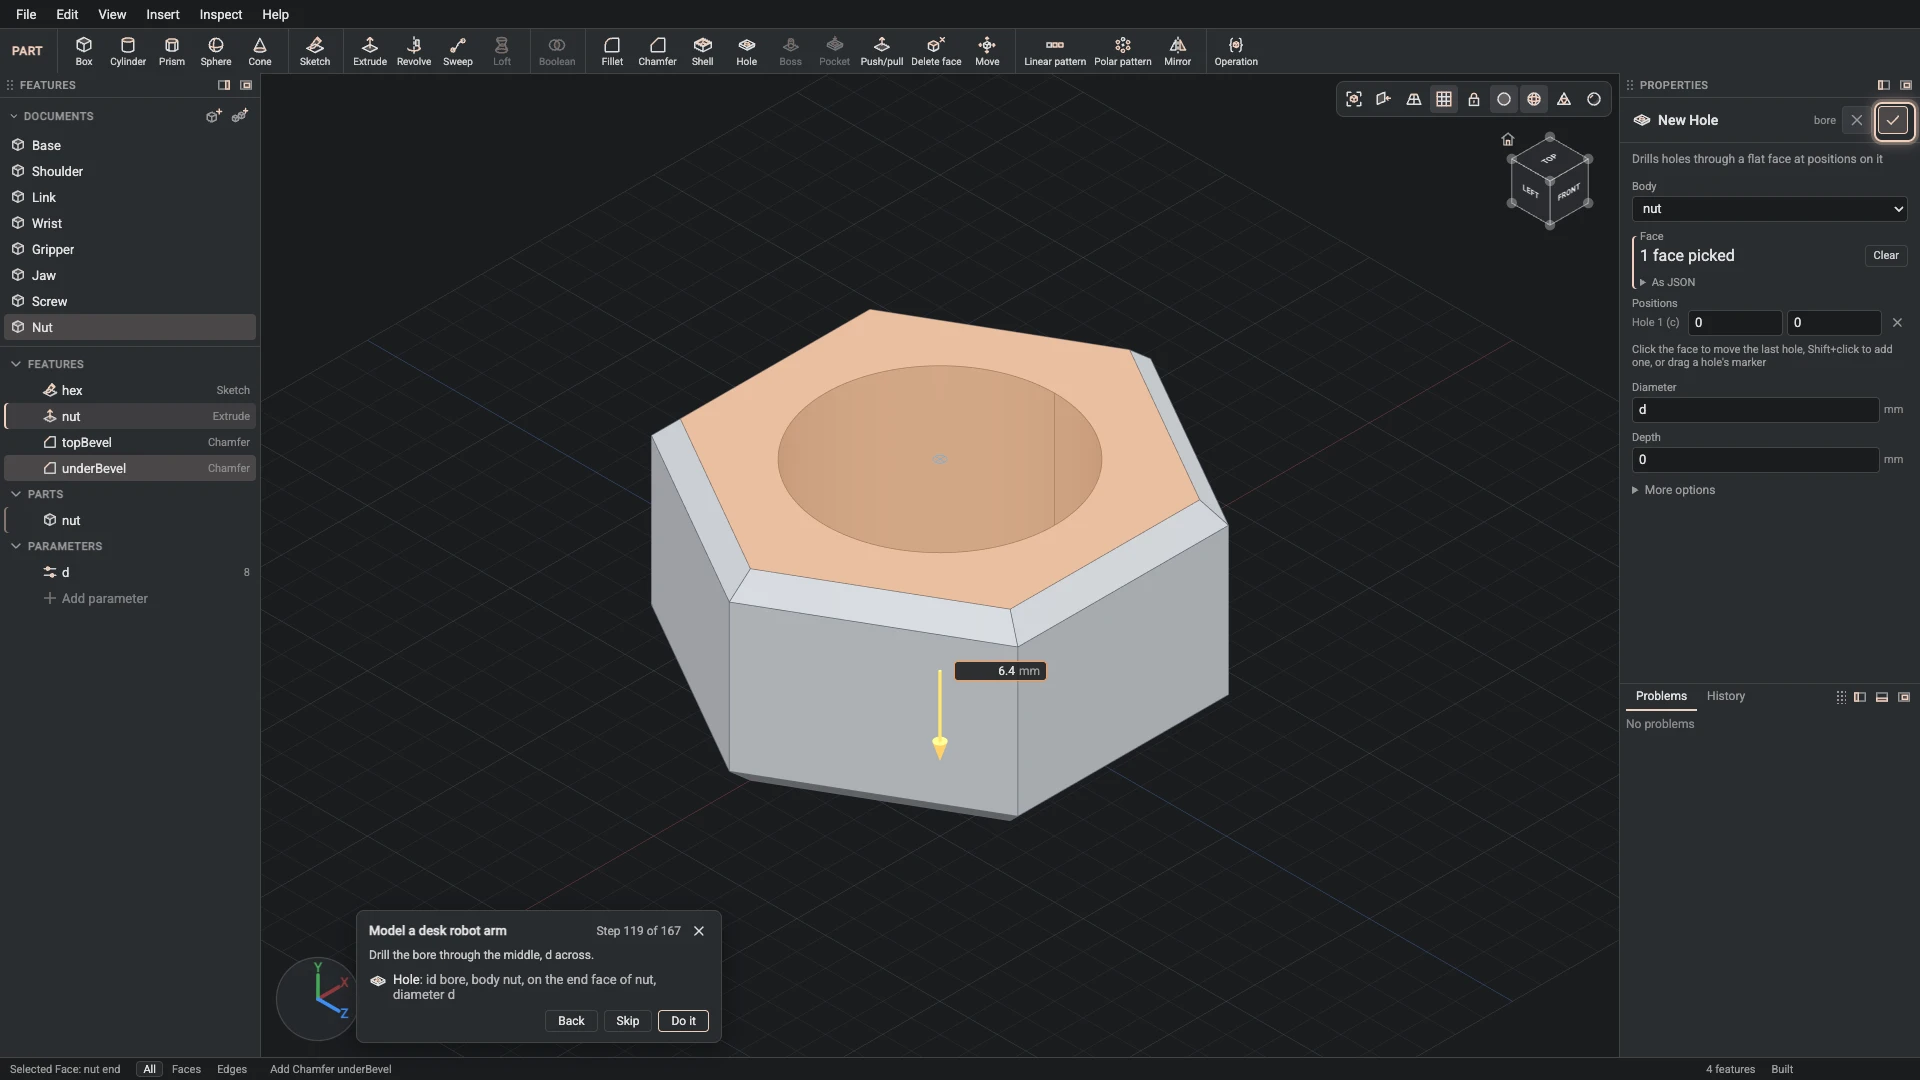This screenshot has height=1080, width=1920.
Task: Toggle the grid display in viewport toolbar
Action: pyautogui.click(x=1444, y=99)
